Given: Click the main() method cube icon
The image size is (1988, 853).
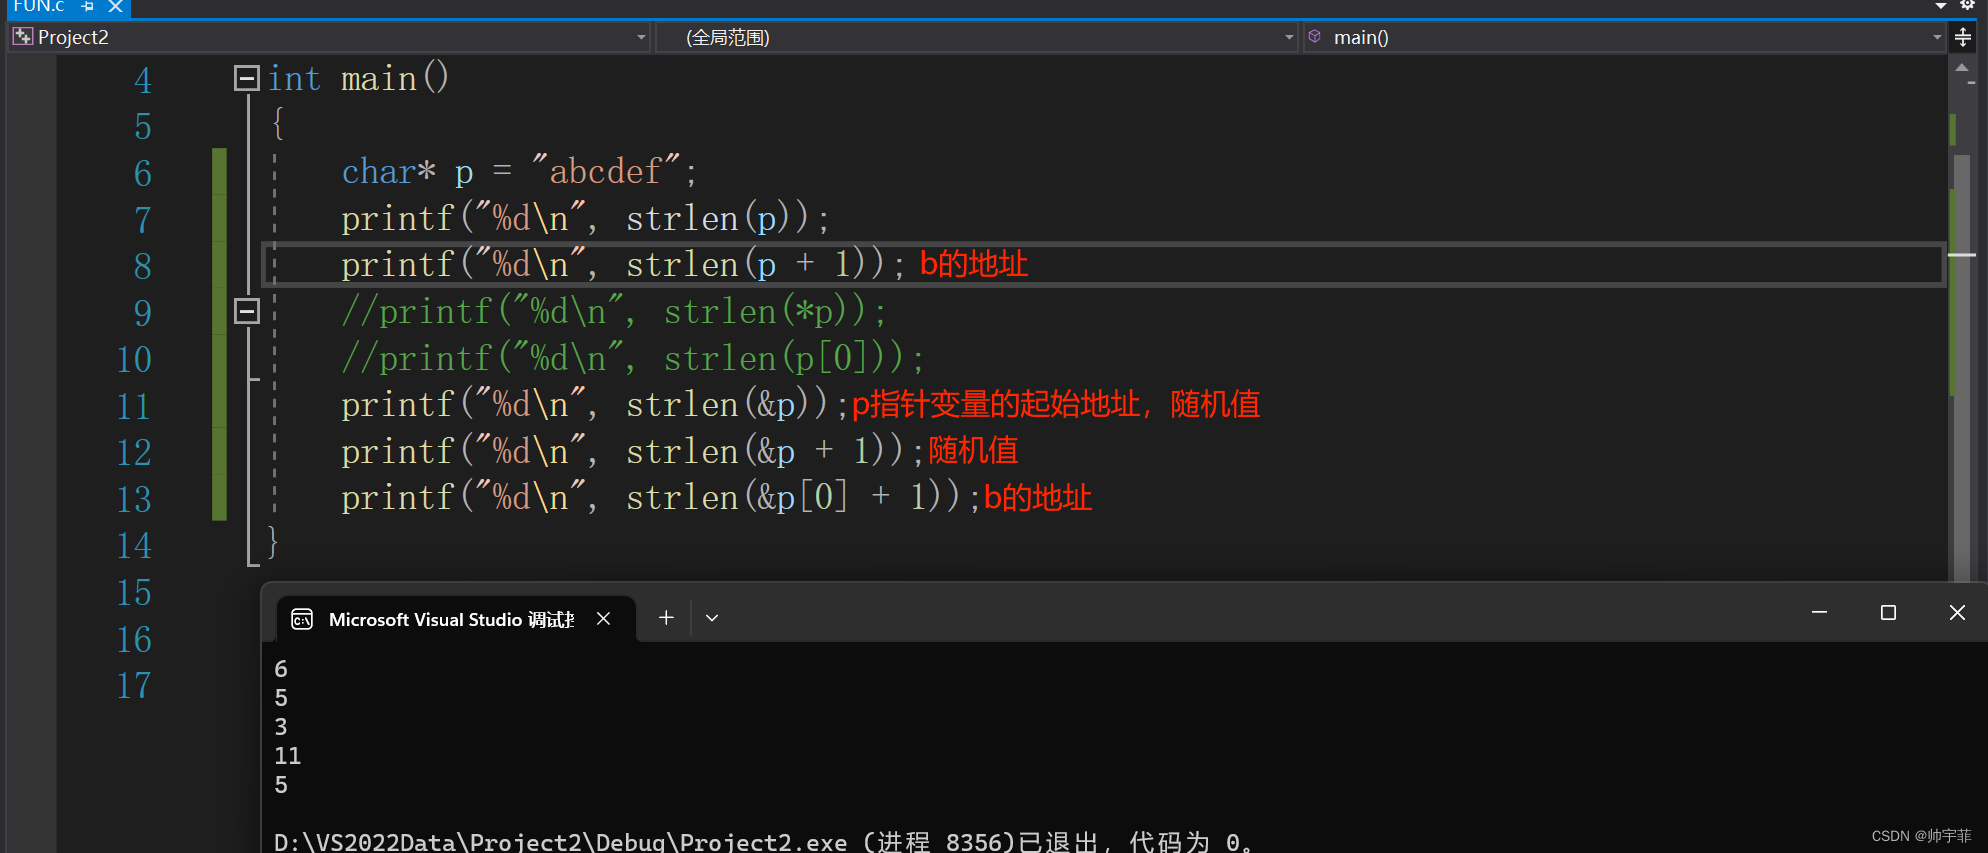Looking at the screenshot, I should point(1315,36).
